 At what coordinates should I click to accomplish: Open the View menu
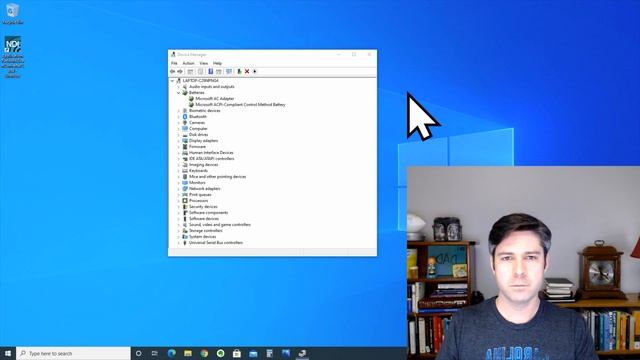[204, 63]
